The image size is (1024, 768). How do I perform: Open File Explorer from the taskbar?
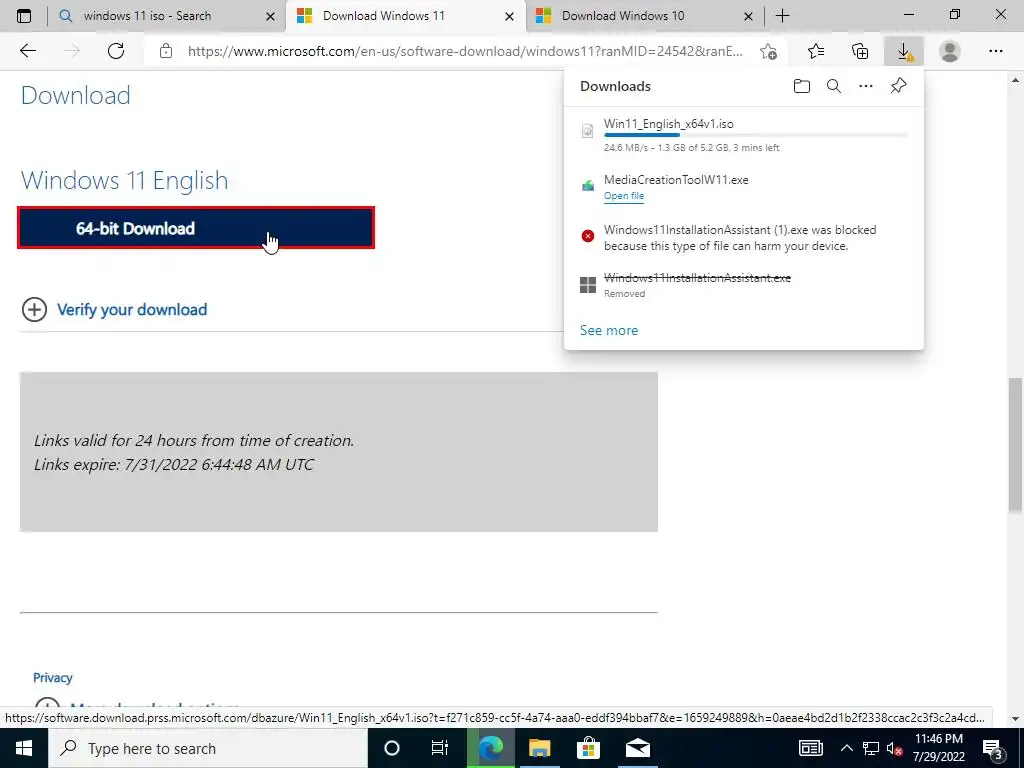(539, 748)
